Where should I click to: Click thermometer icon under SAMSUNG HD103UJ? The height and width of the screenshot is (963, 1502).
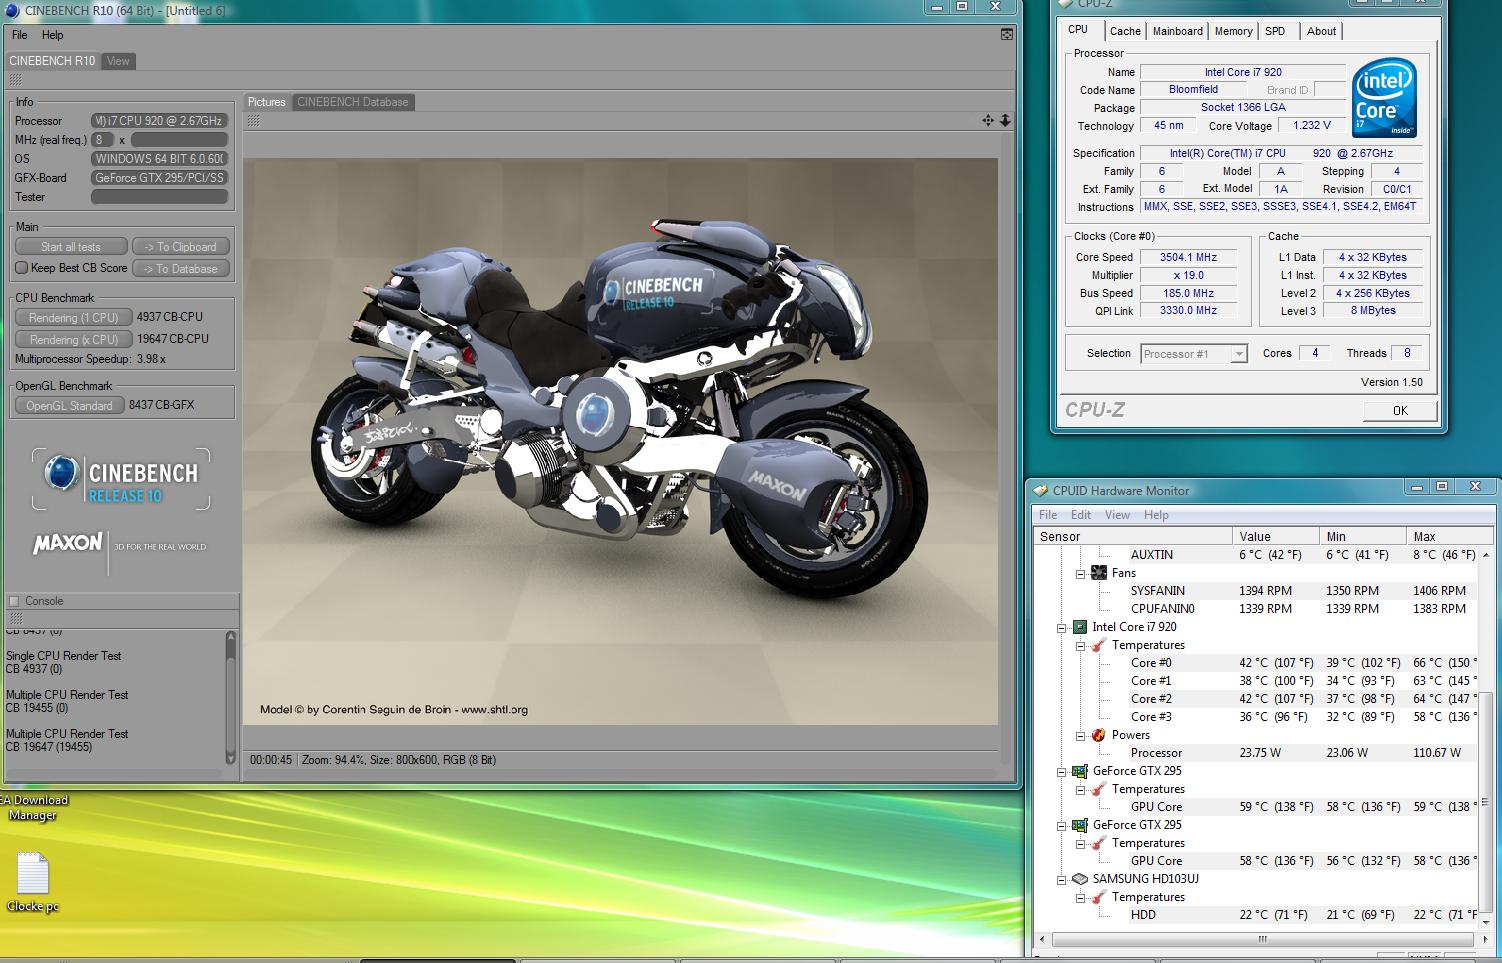click(1099, 897)
